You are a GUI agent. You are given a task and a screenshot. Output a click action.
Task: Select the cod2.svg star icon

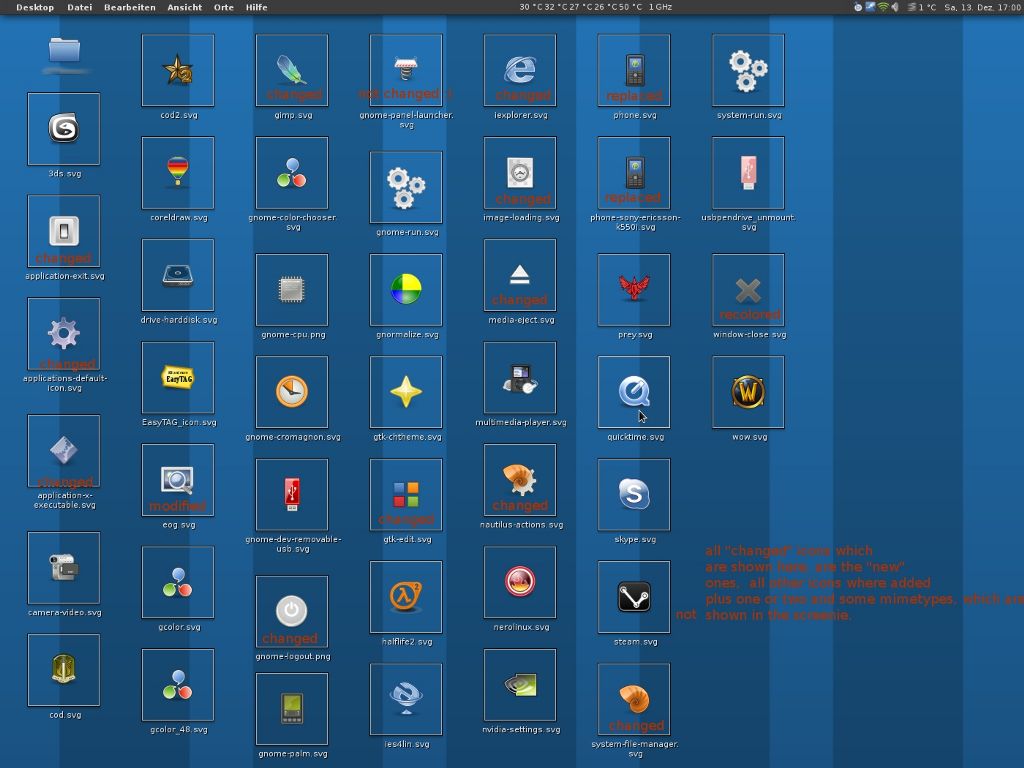coord(178,70)
